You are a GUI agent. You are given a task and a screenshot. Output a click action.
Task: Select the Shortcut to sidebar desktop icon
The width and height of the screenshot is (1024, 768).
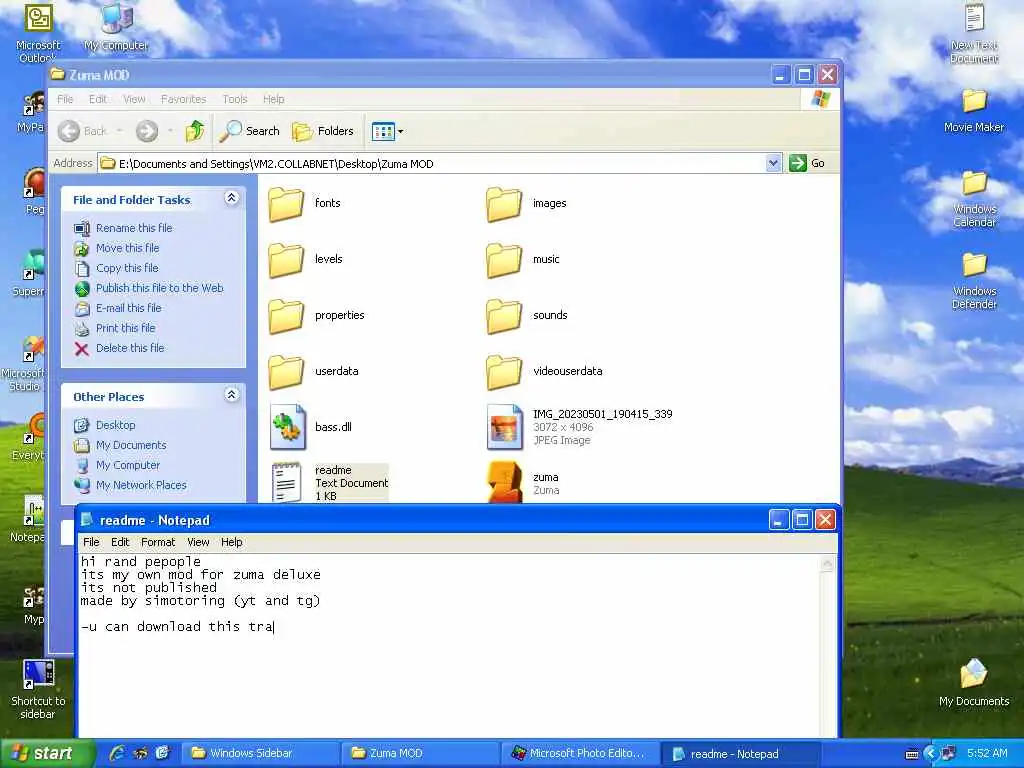(38, 689)
